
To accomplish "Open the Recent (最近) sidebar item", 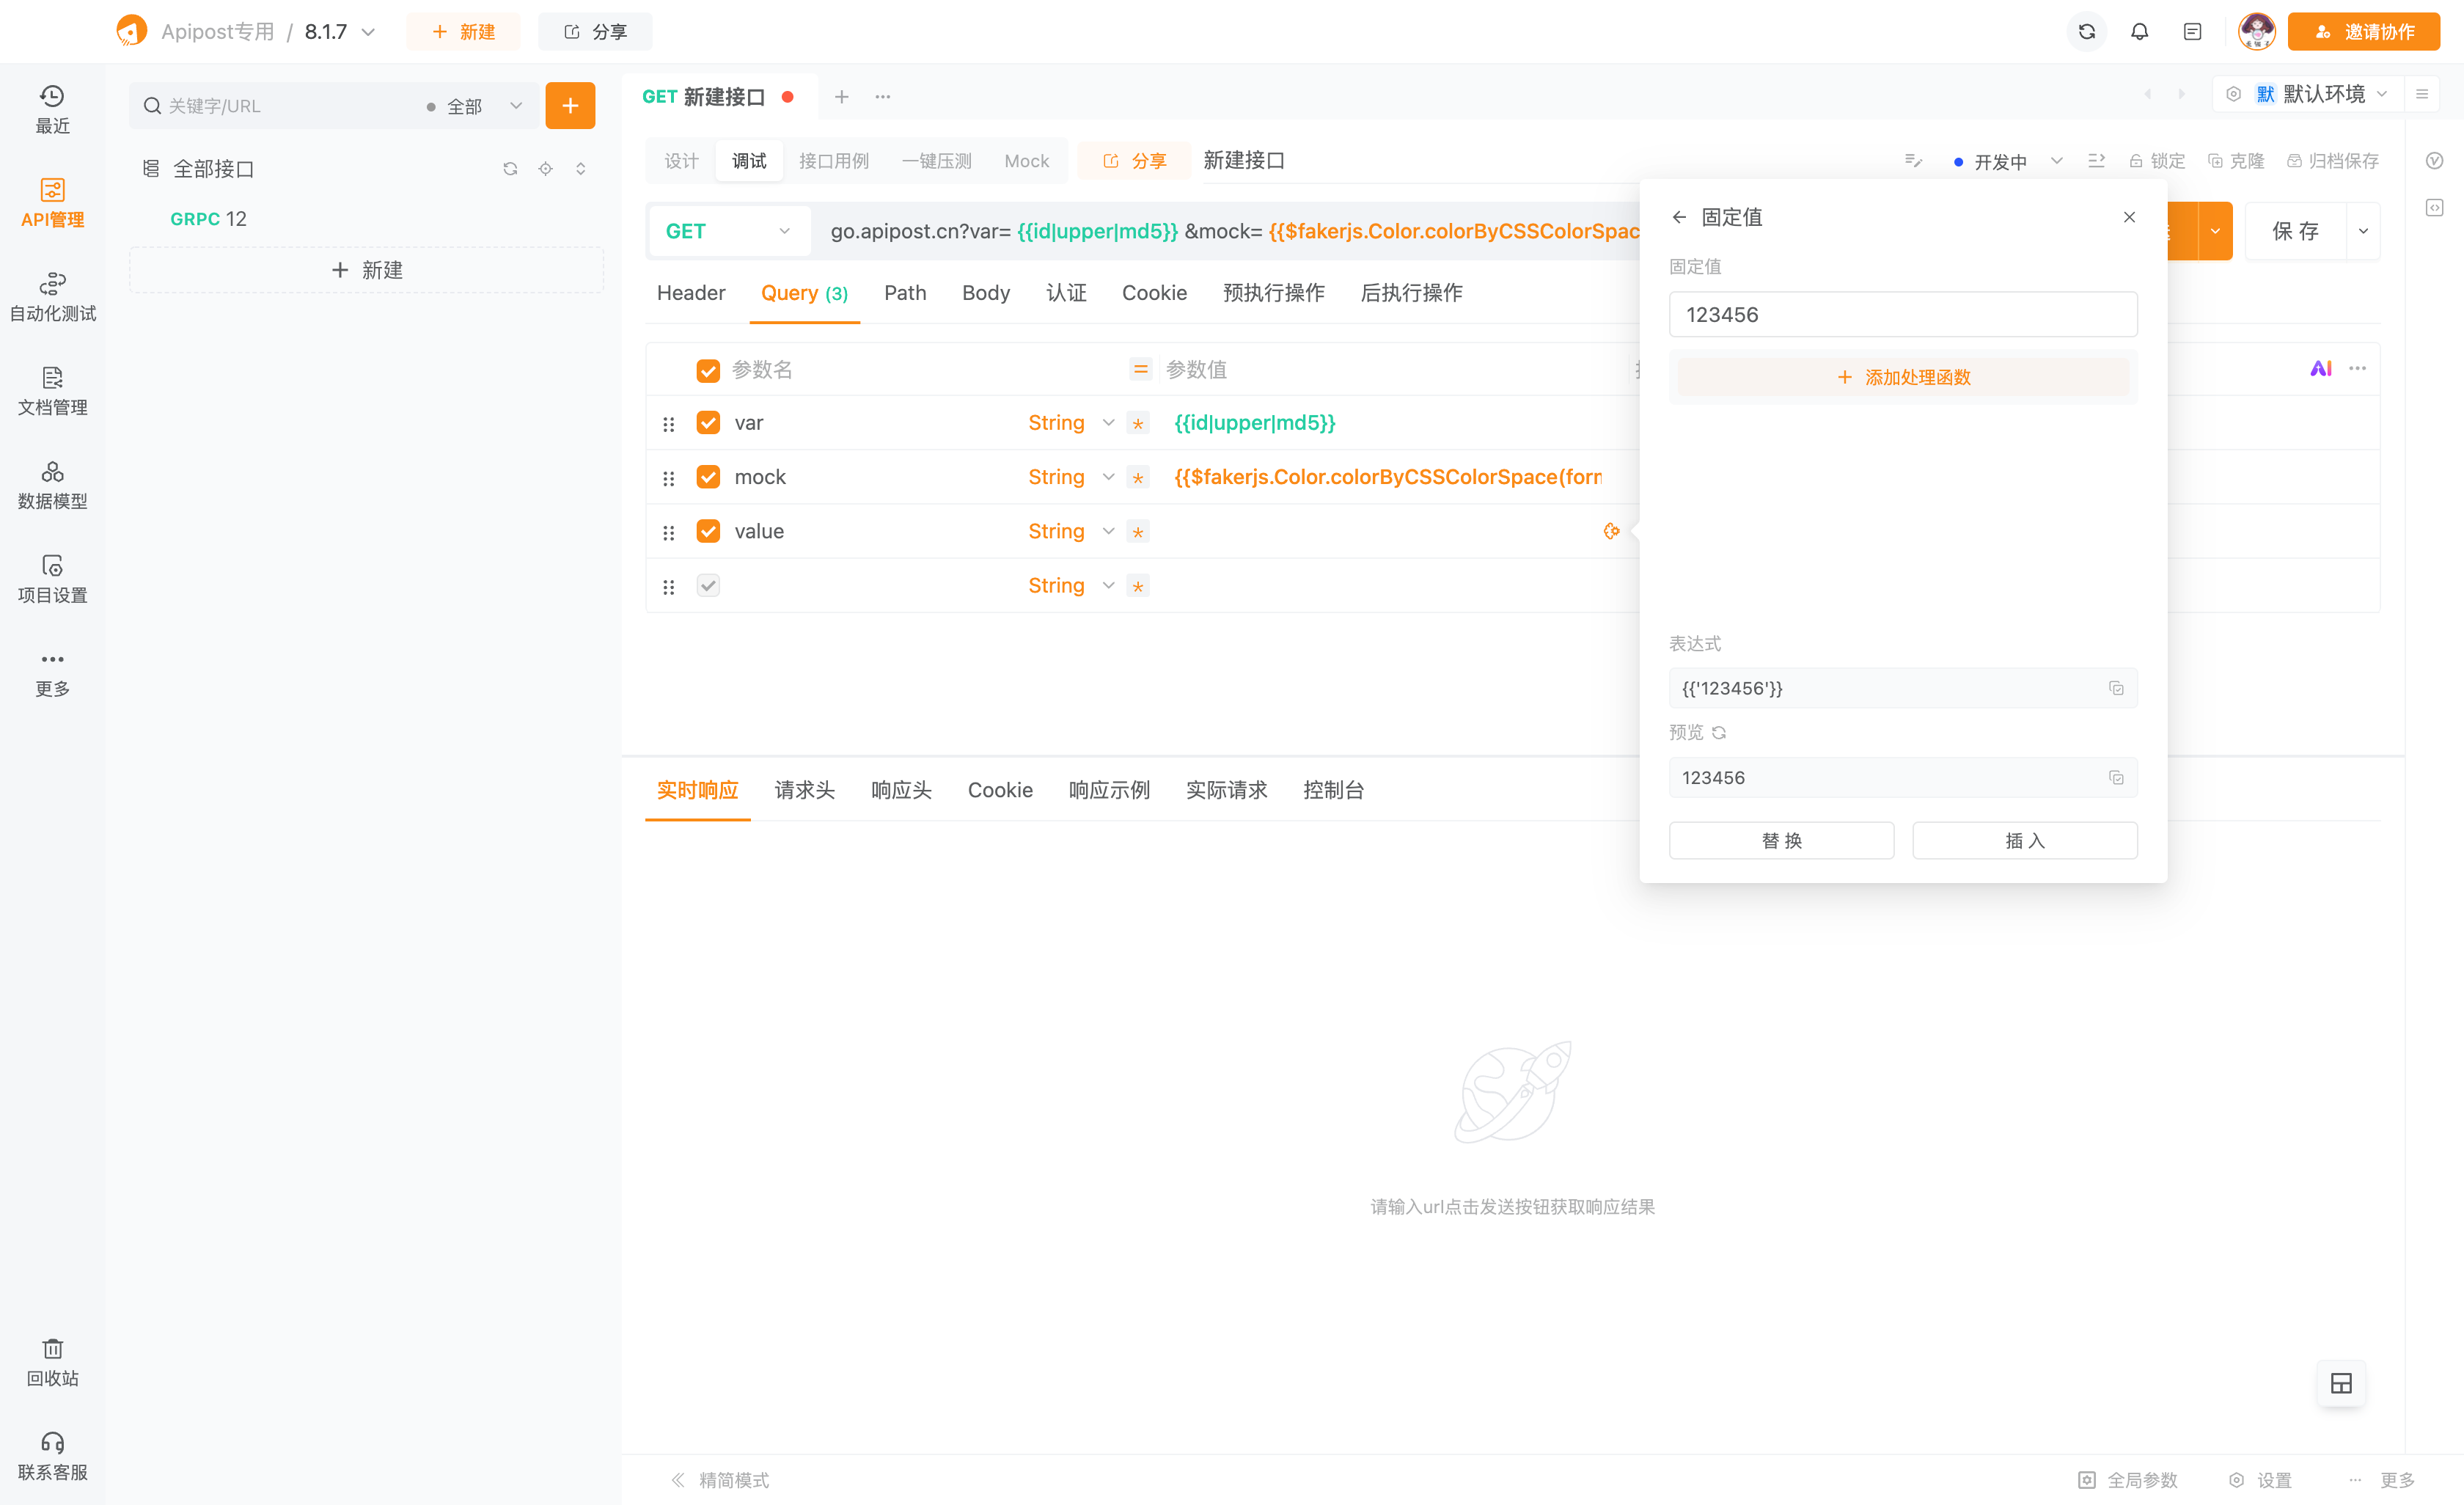I will 52,109.
